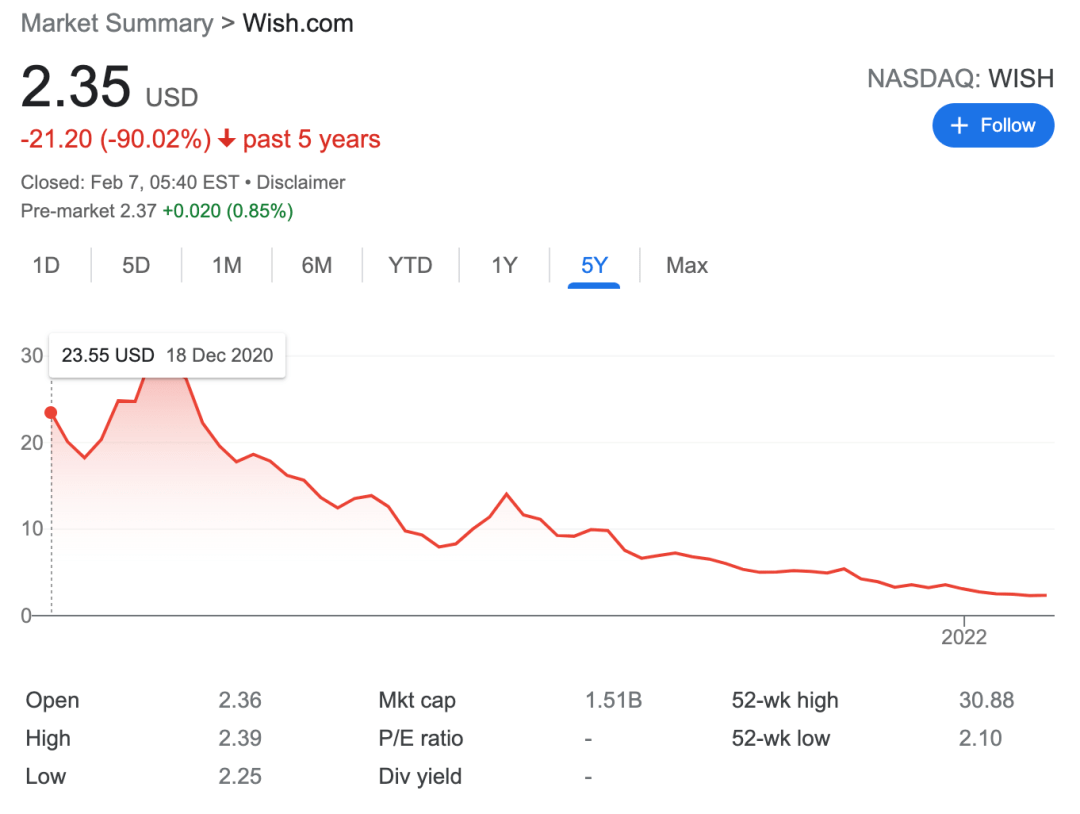Viewport: 1080px width, 814px height.
Task: Click the Disclaimer link
Action: [301, 182]
